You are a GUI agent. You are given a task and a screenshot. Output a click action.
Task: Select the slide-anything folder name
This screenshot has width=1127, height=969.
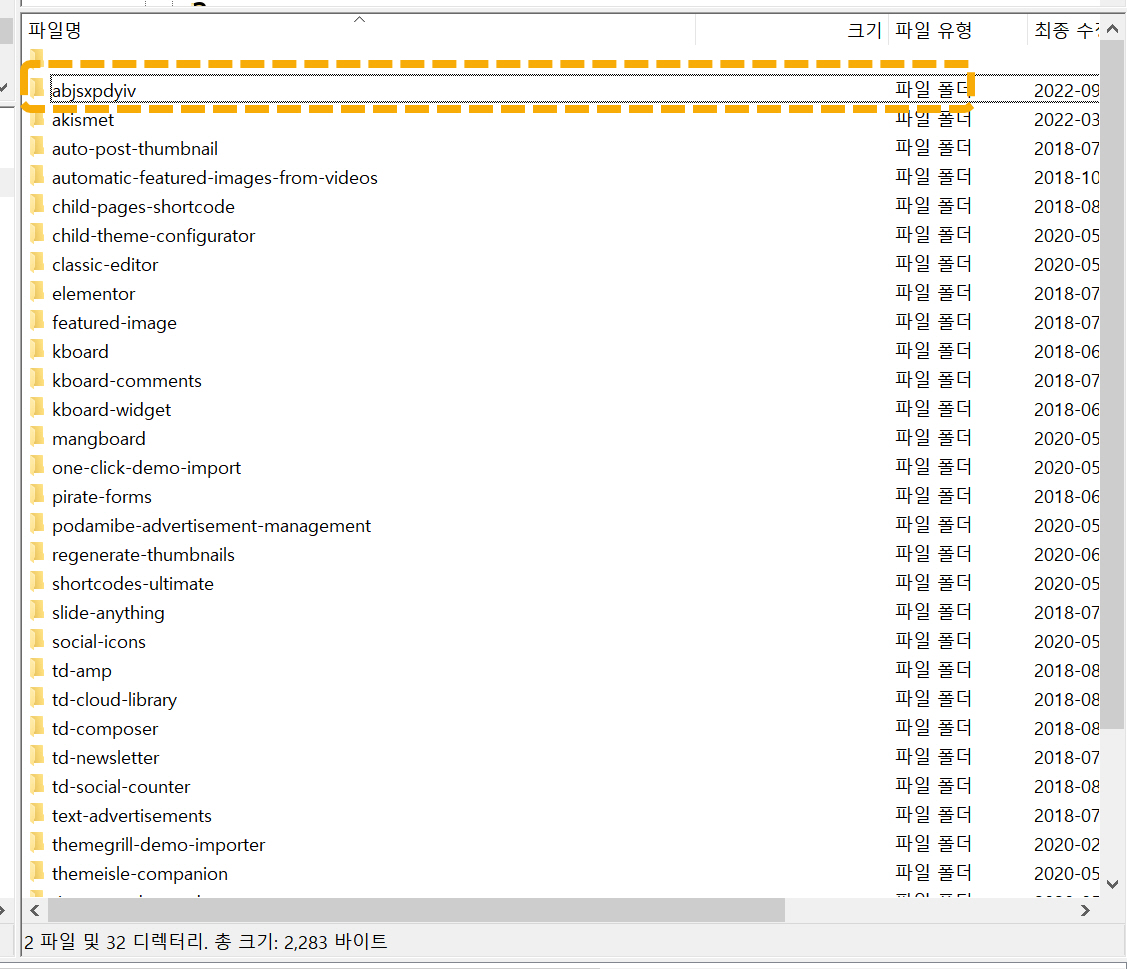point(108,612)
